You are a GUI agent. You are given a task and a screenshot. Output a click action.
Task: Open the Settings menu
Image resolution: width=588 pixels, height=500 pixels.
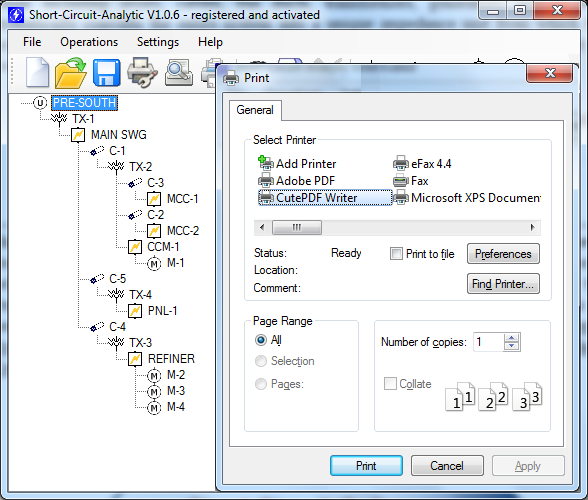coord(158,42)
